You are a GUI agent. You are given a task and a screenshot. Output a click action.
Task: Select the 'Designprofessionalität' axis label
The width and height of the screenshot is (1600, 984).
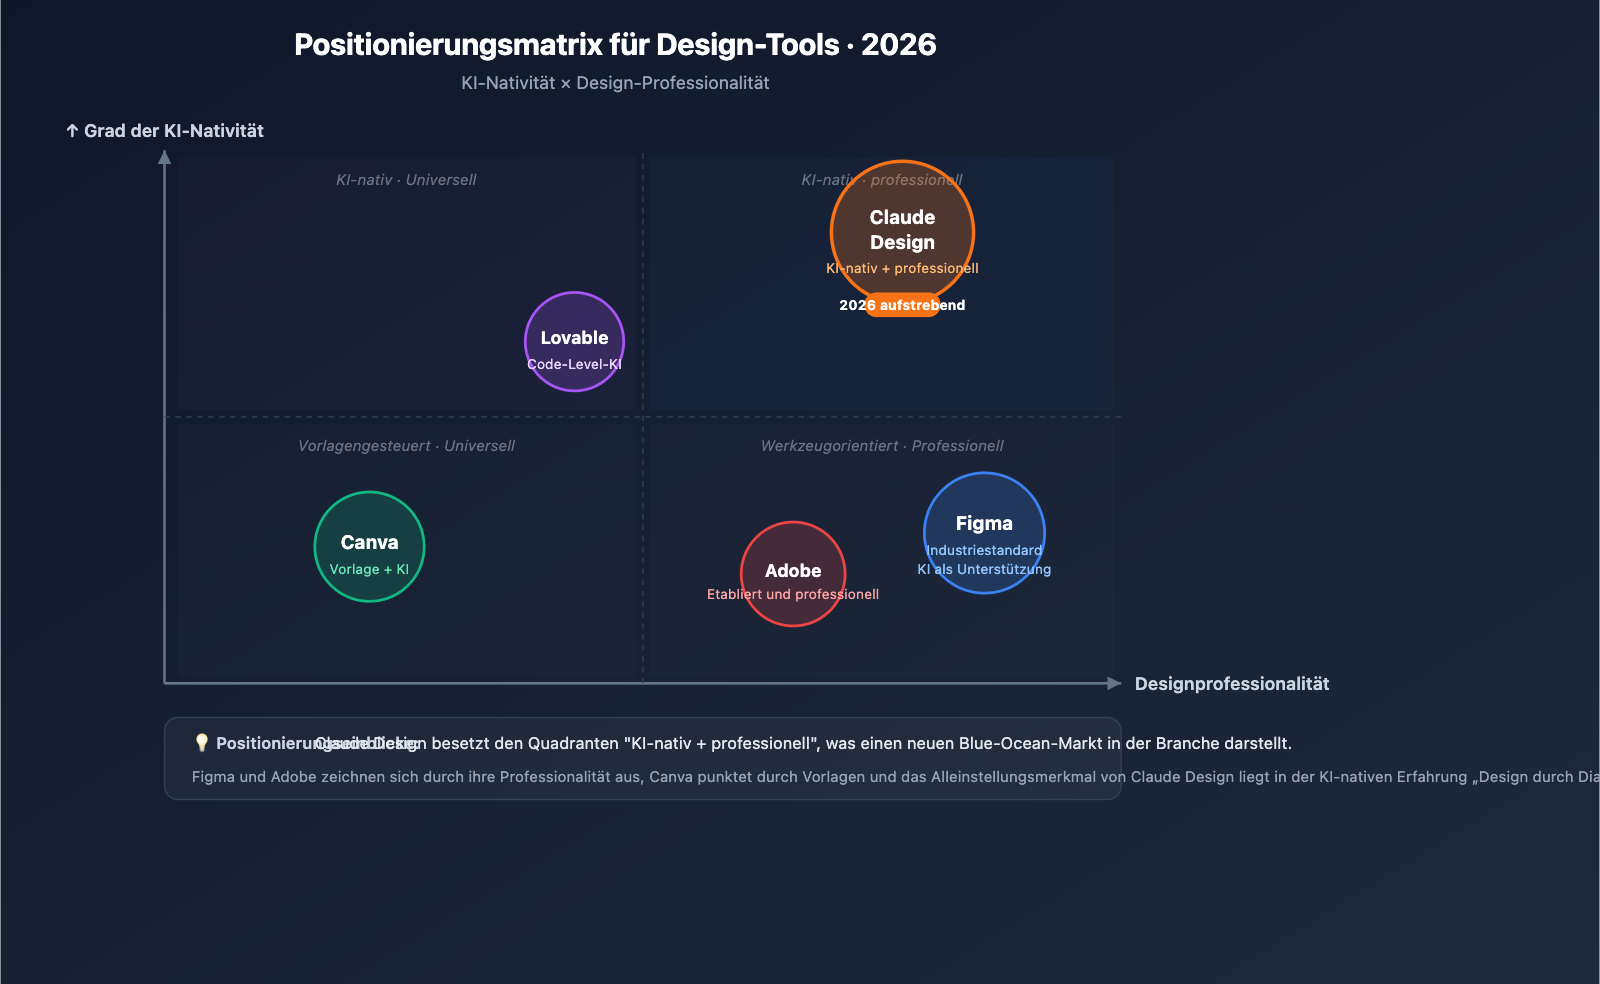pyautogui.click(x=1231, y=684)
